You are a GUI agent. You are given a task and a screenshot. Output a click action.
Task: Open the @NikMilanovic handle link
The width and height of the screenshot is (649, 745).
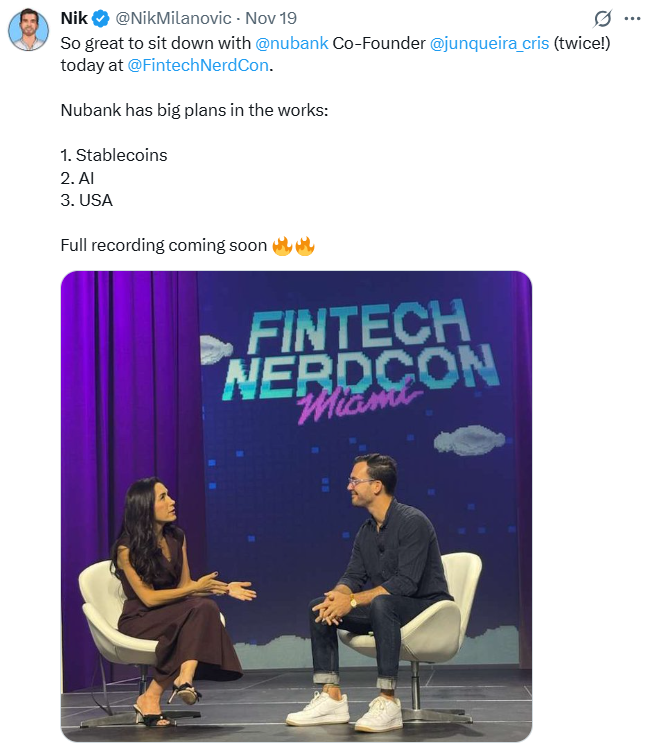[173, 18]
